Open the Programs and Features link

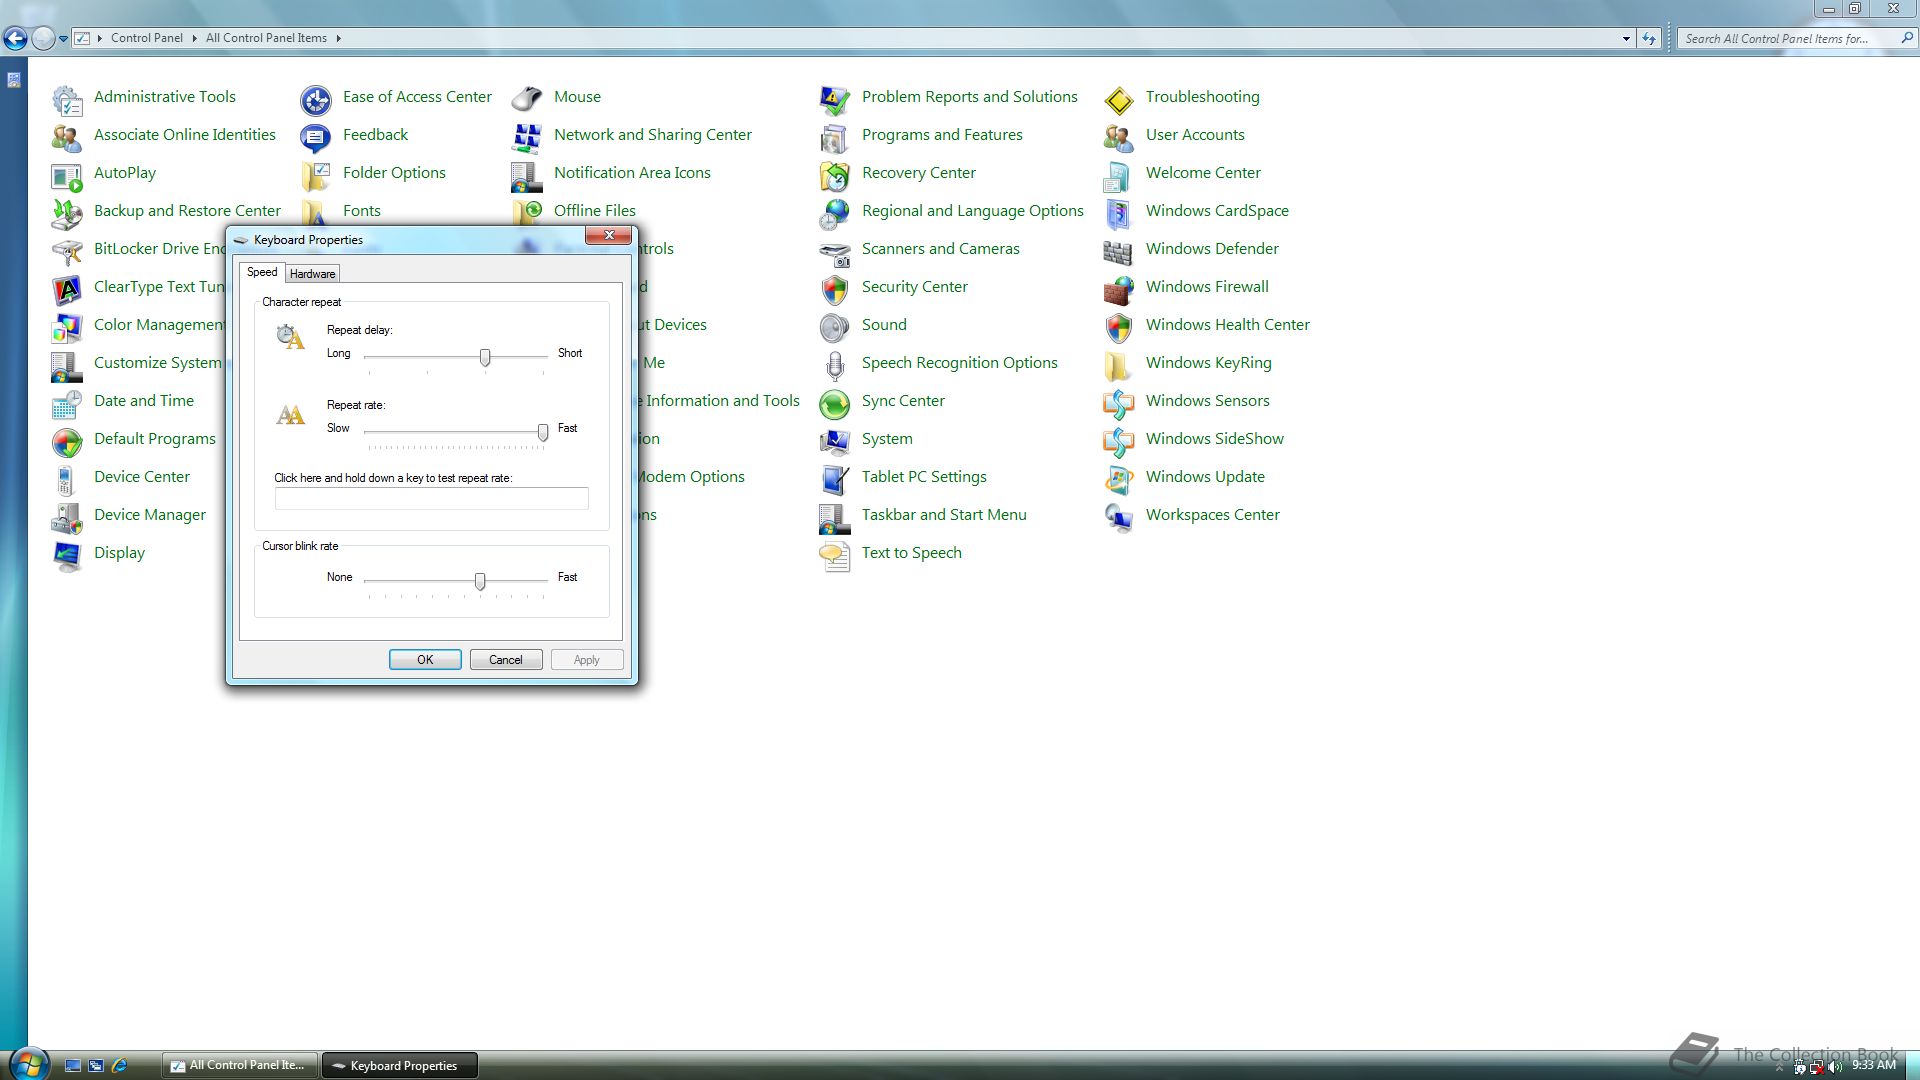942,135
